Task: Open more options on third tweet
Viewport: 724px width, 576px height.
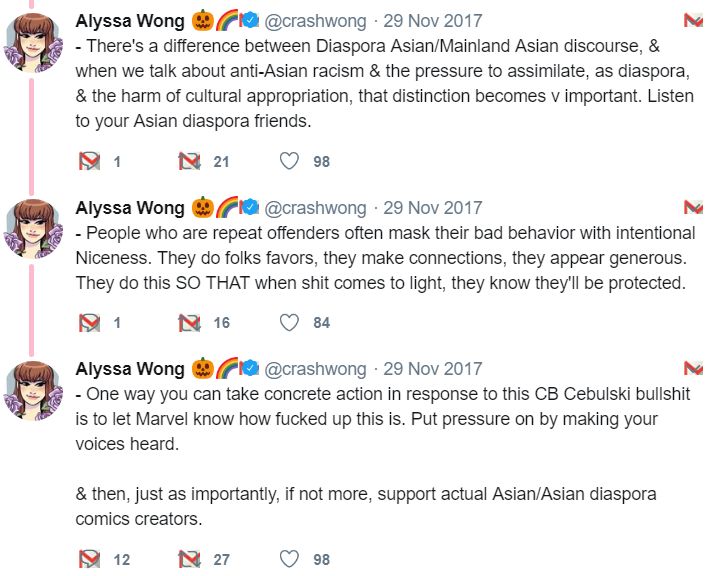Action: coord(692,369)
